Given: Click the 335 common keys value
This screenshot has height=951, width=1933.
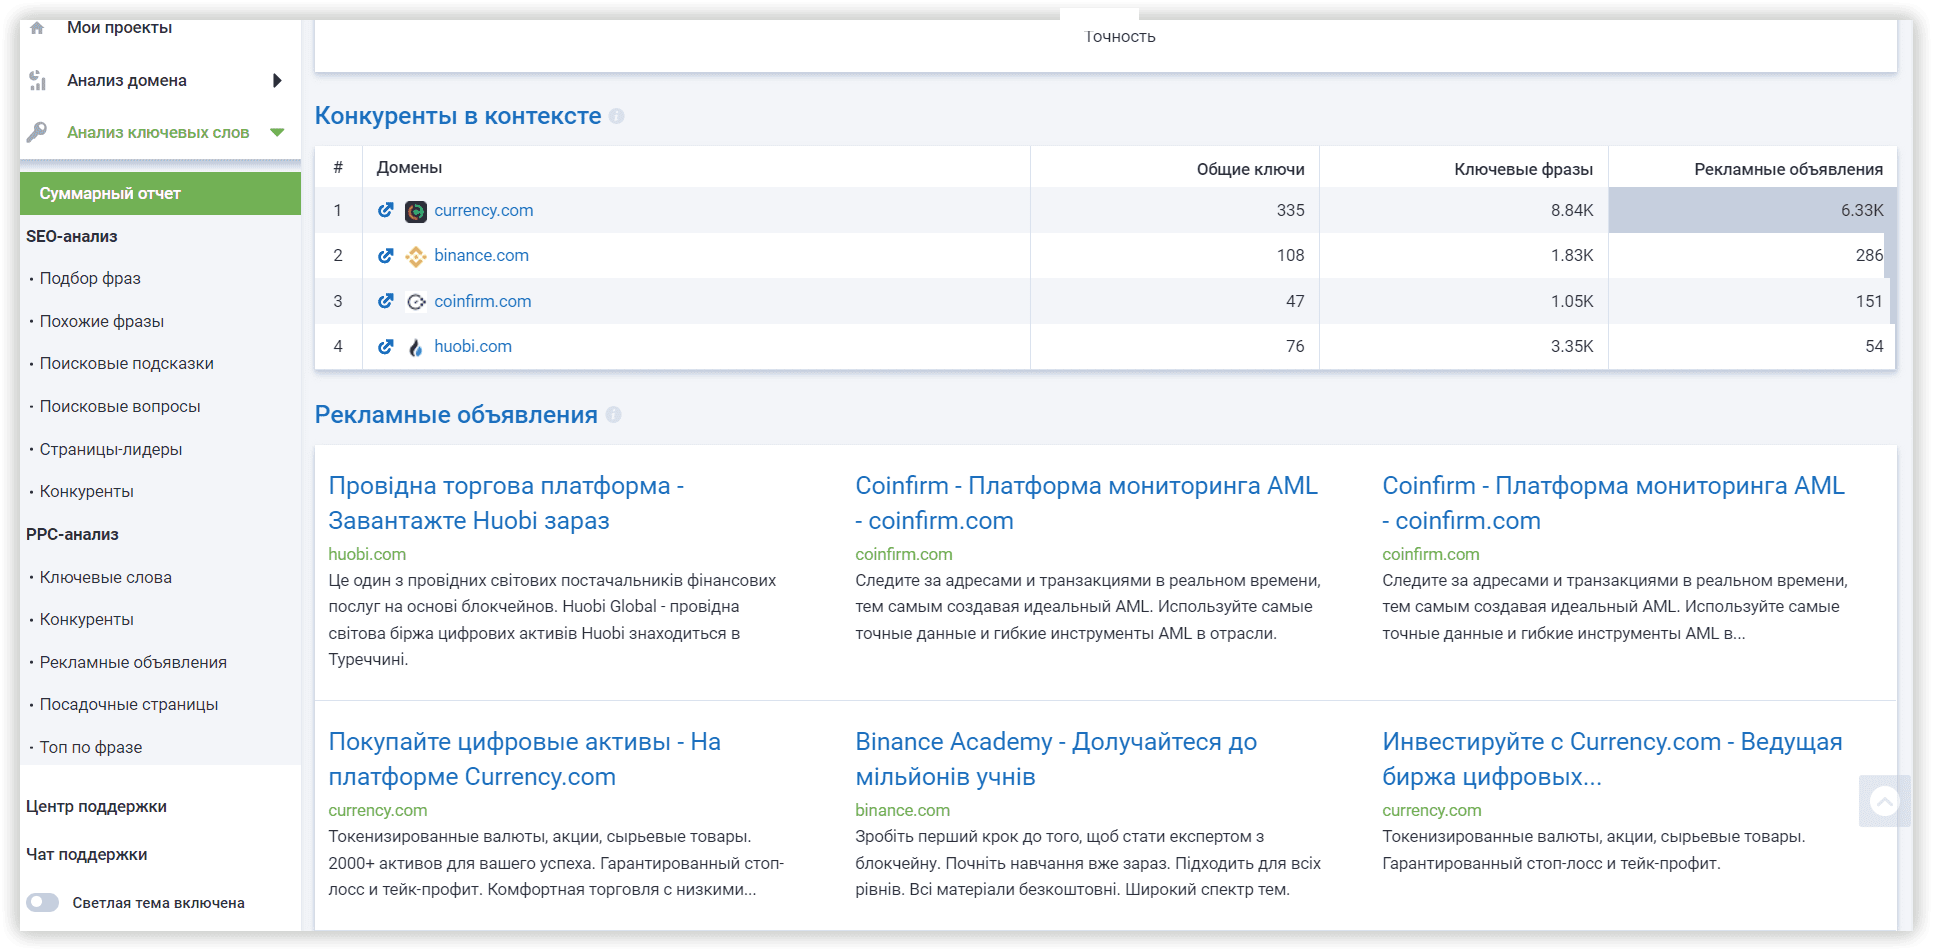Looking at the screenshot, I should (x=1291, y=210).
